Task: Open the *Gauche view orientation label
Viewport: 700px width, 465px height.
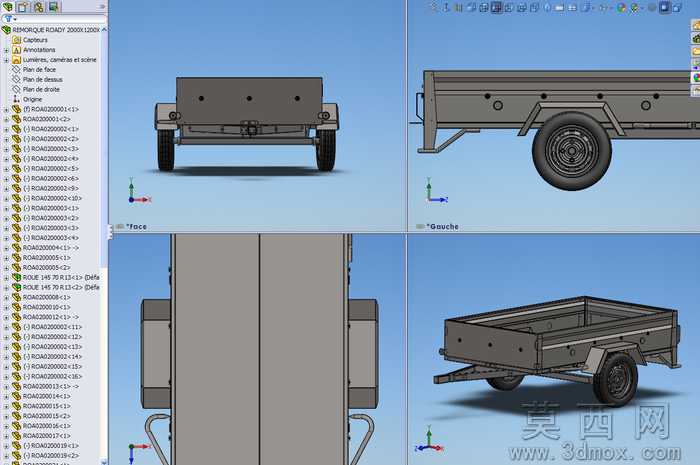Action: click(x=442, y=227)
